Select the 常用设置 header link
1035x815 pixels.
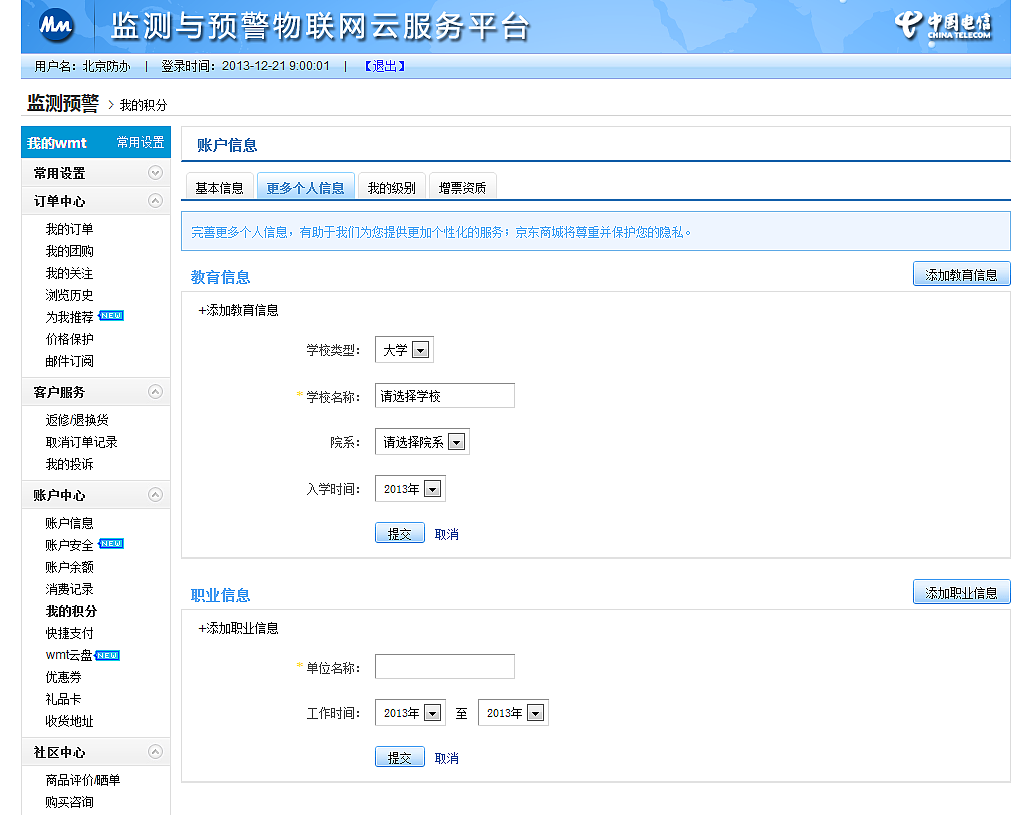click(x=141, y=142)
